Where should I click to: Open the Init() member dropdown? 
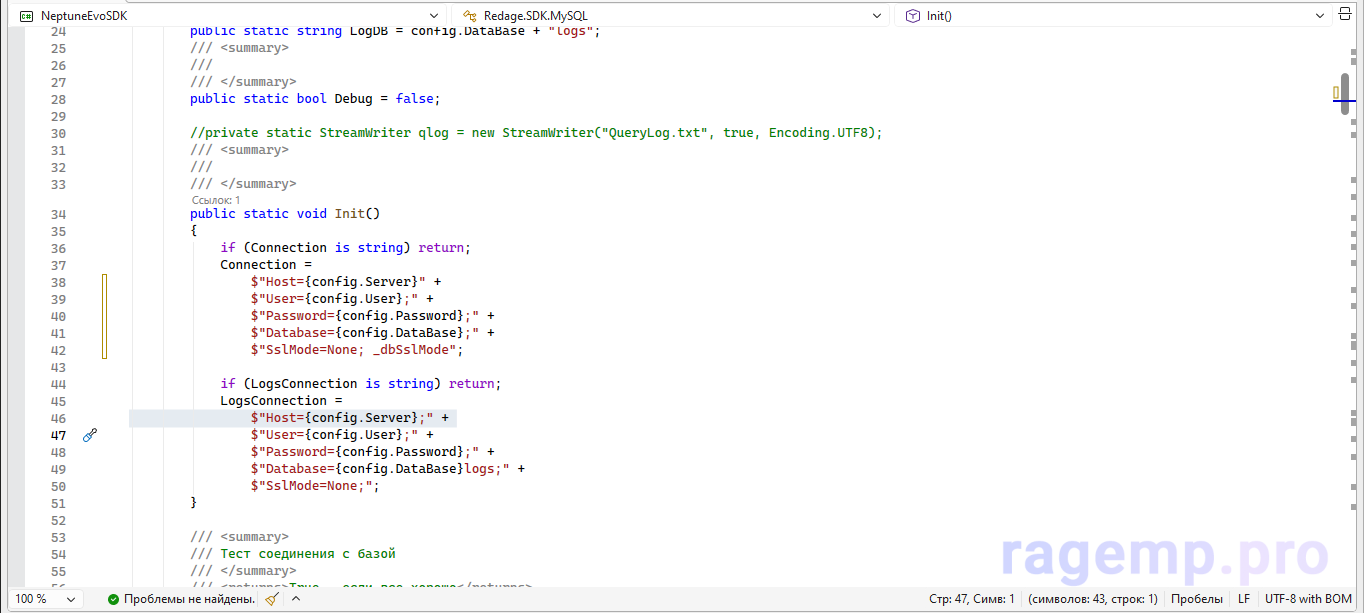coord(1319,16)
